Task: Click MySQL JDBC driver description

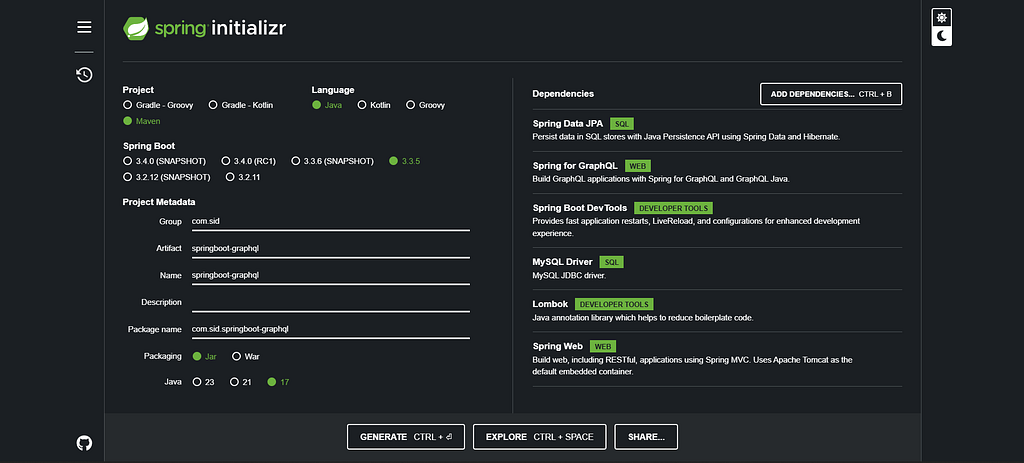Action: [x=569, y=276]
